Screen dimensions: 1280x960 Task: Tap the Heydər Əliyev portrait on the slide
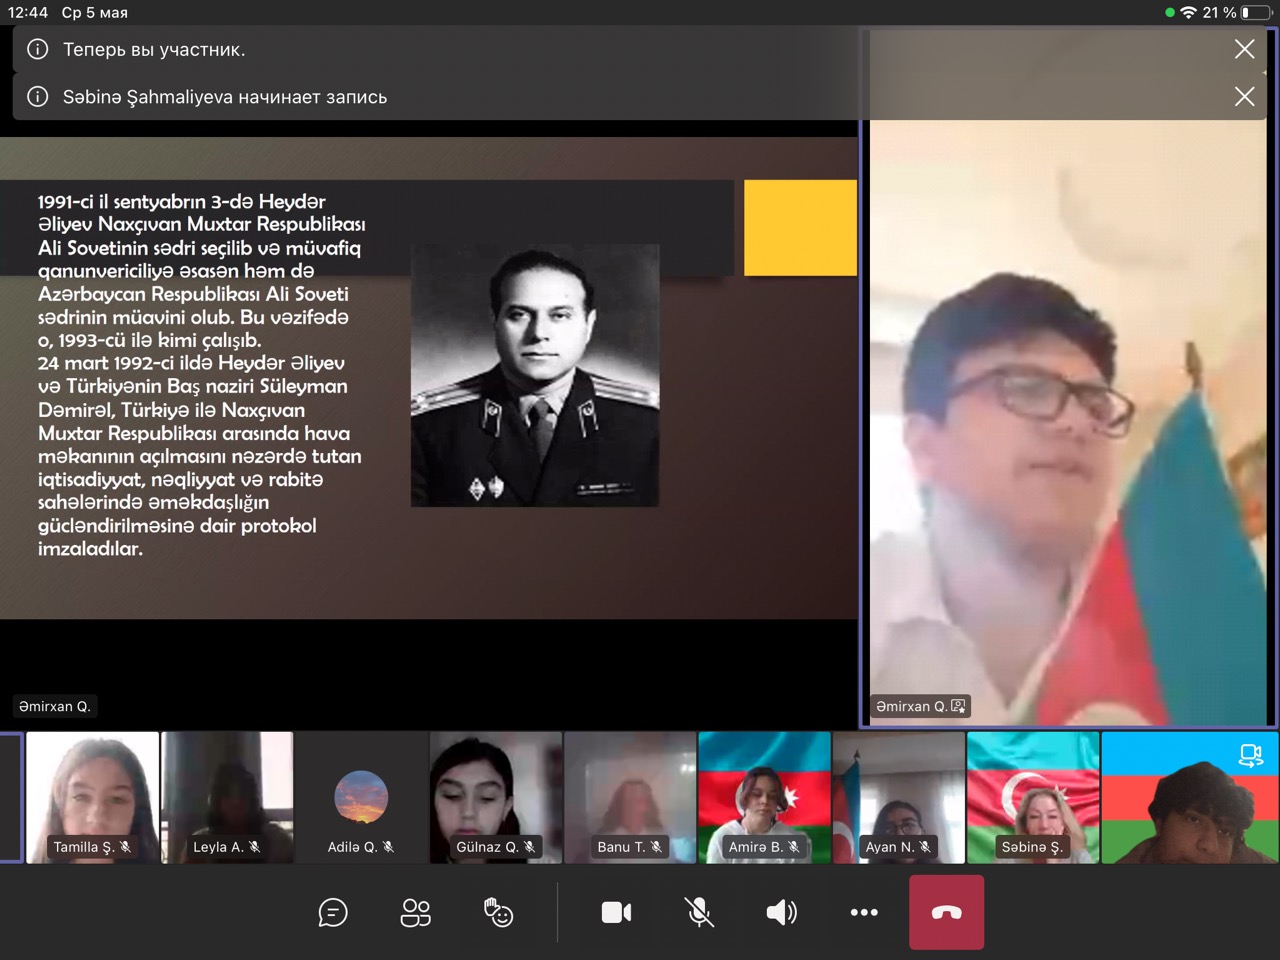(x=535, y=375)
